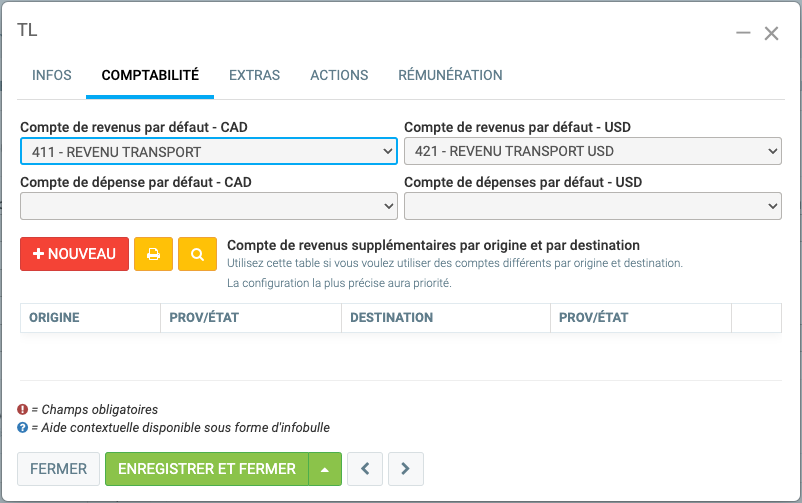Click ENREGISTRER ET FERMER button
This screenshot has width=802, height=503.
207,468
